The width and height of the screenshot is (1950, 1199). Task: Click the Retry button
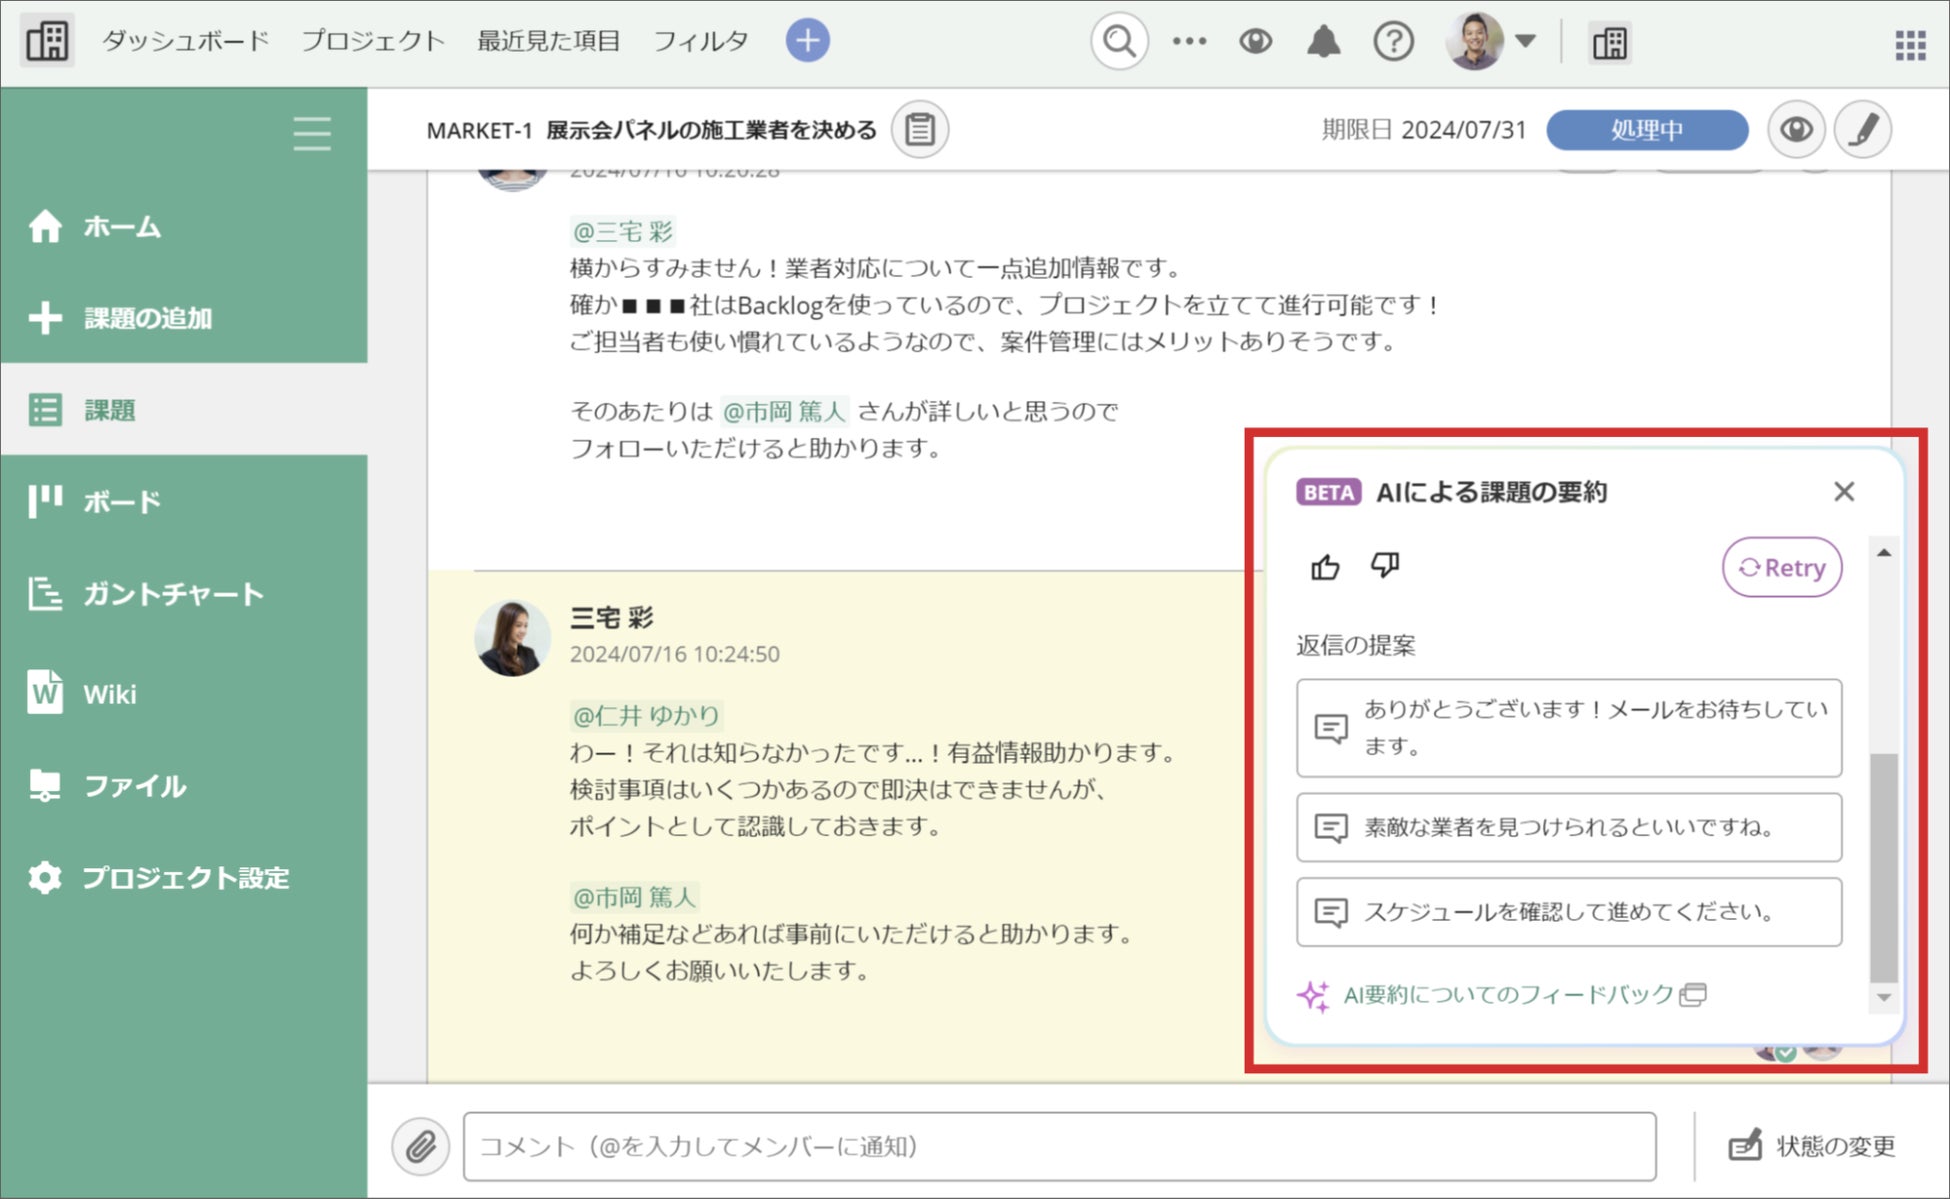(1781, 567)
